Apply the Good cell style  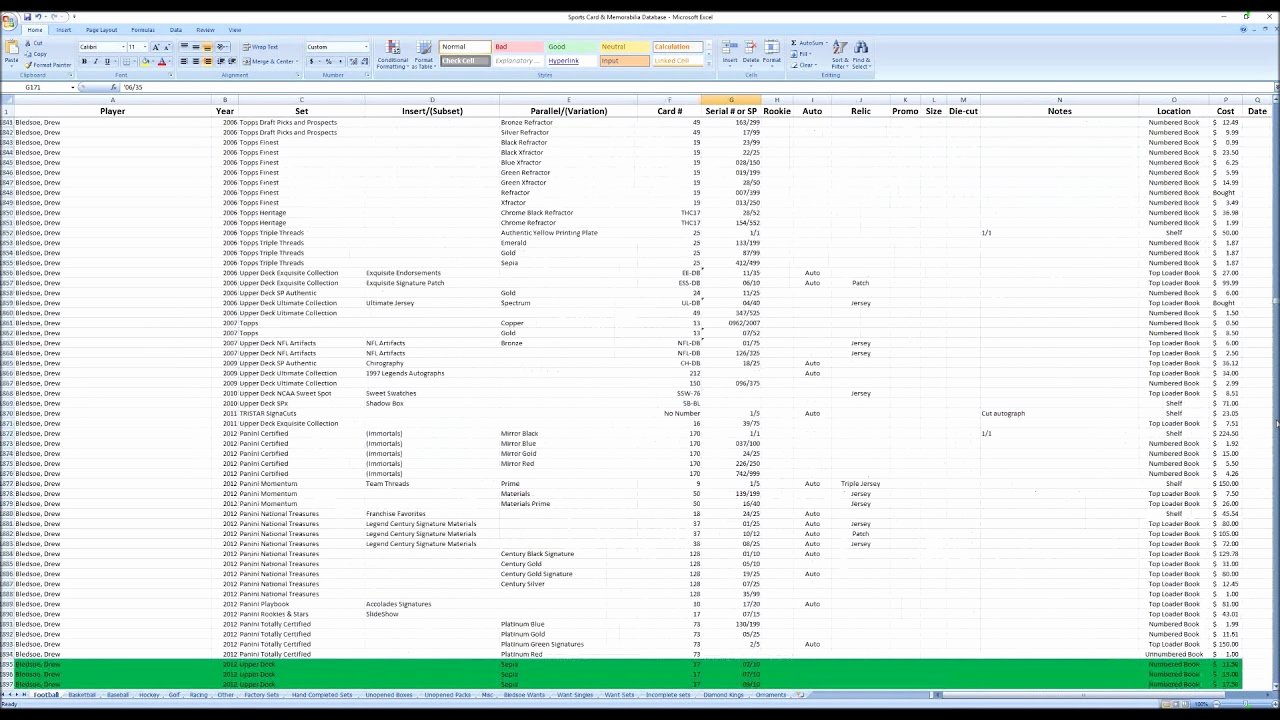pos(571,47)
